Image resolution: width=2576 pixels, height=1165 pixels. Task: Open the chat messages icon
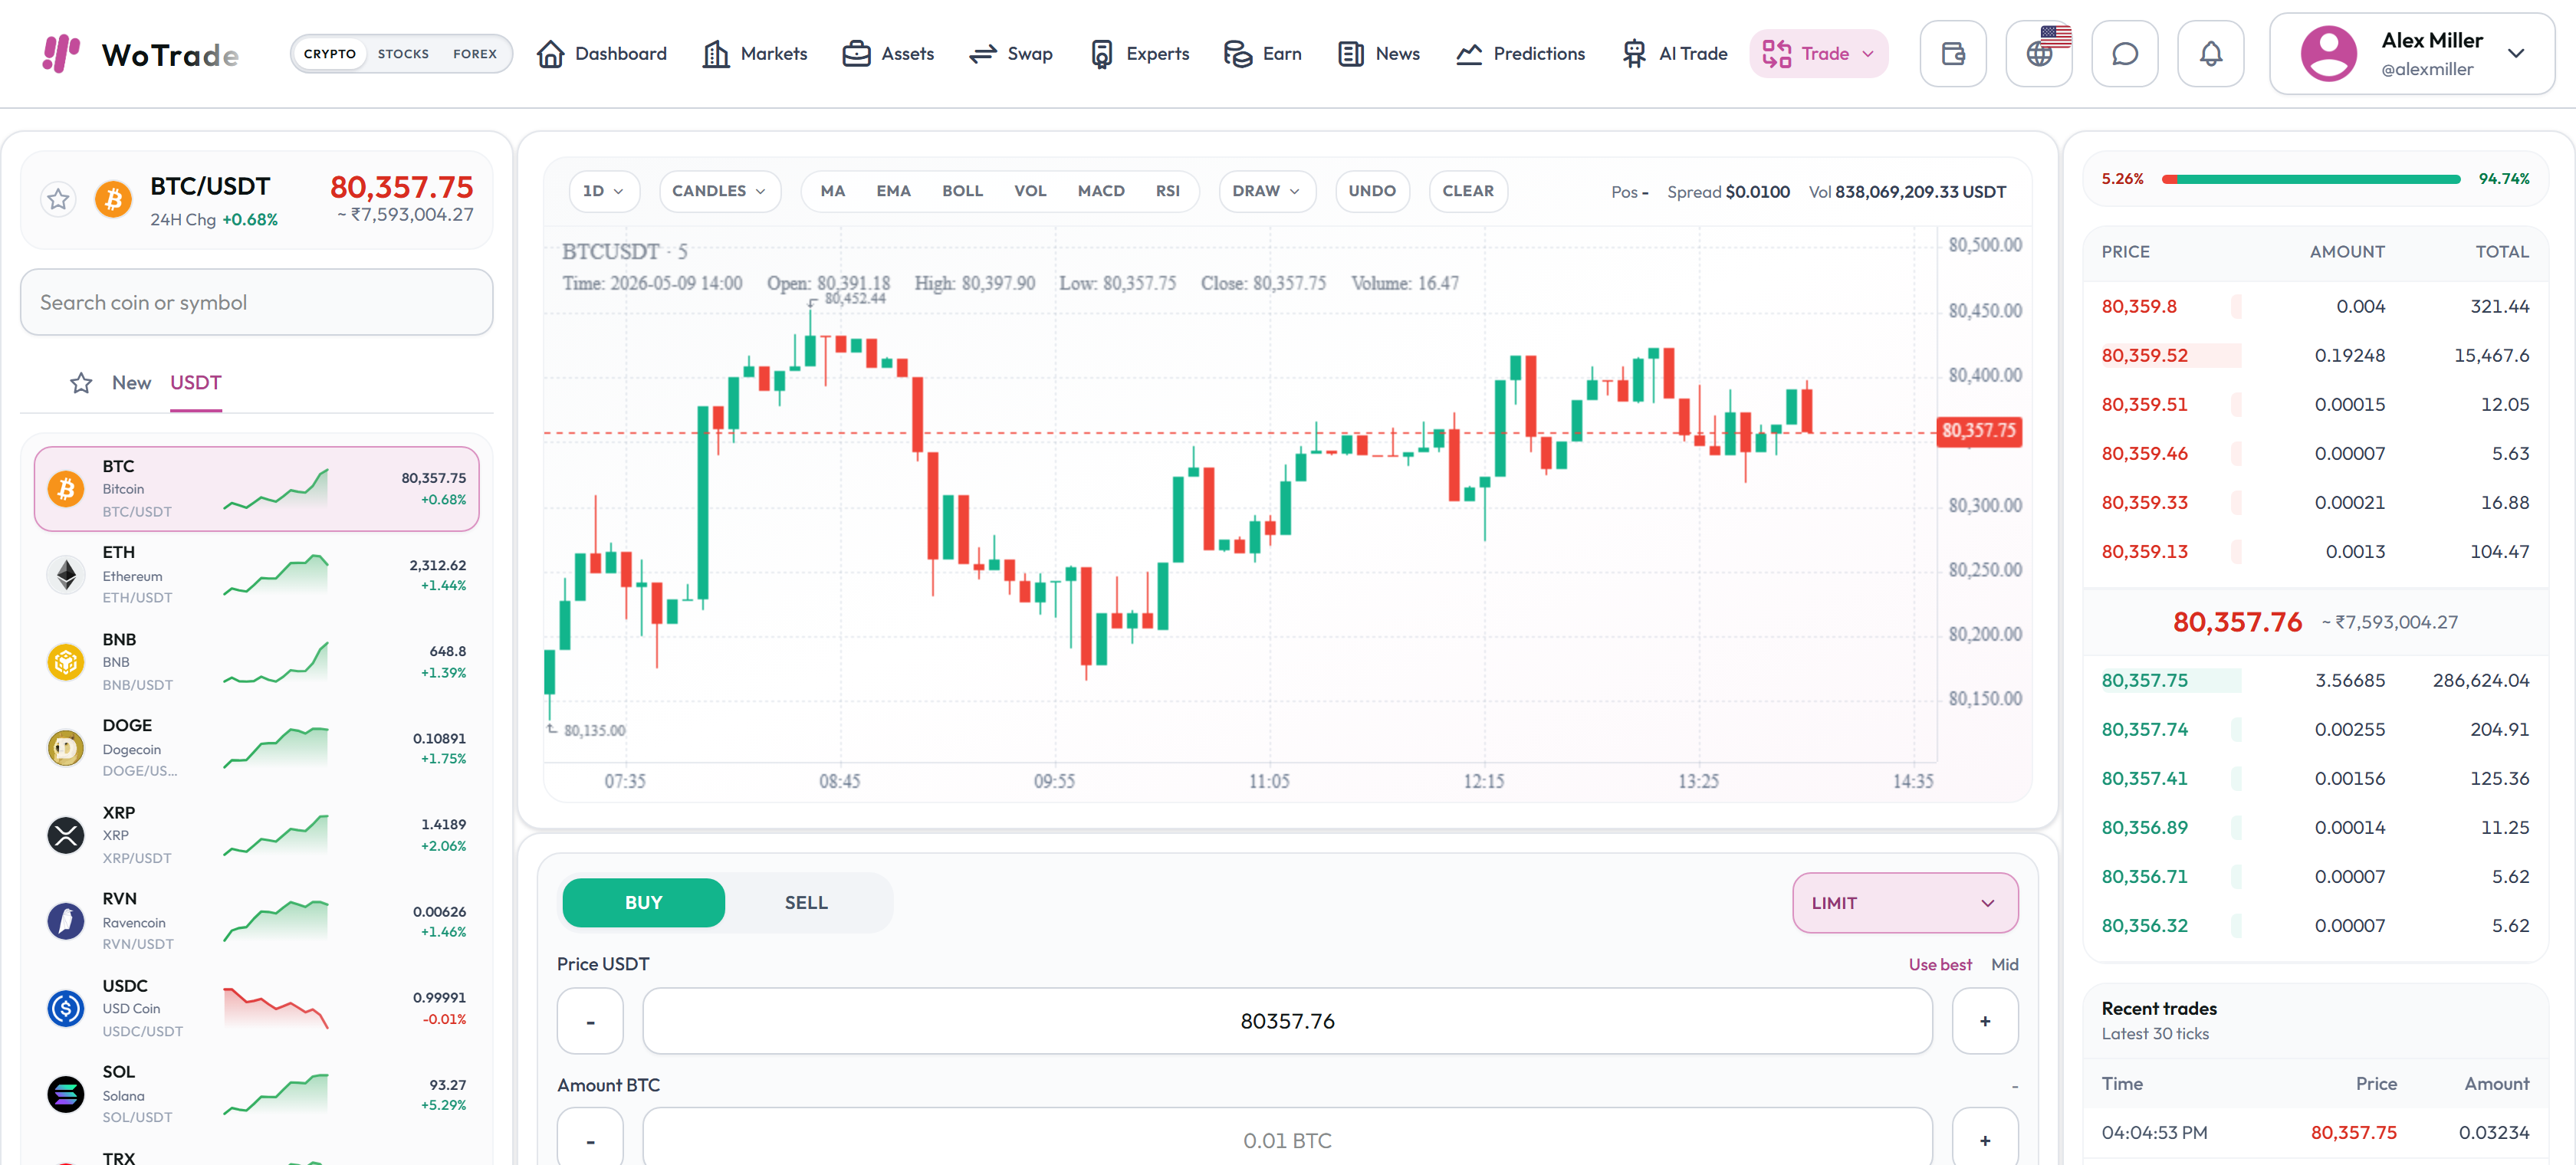point(2124,54)
